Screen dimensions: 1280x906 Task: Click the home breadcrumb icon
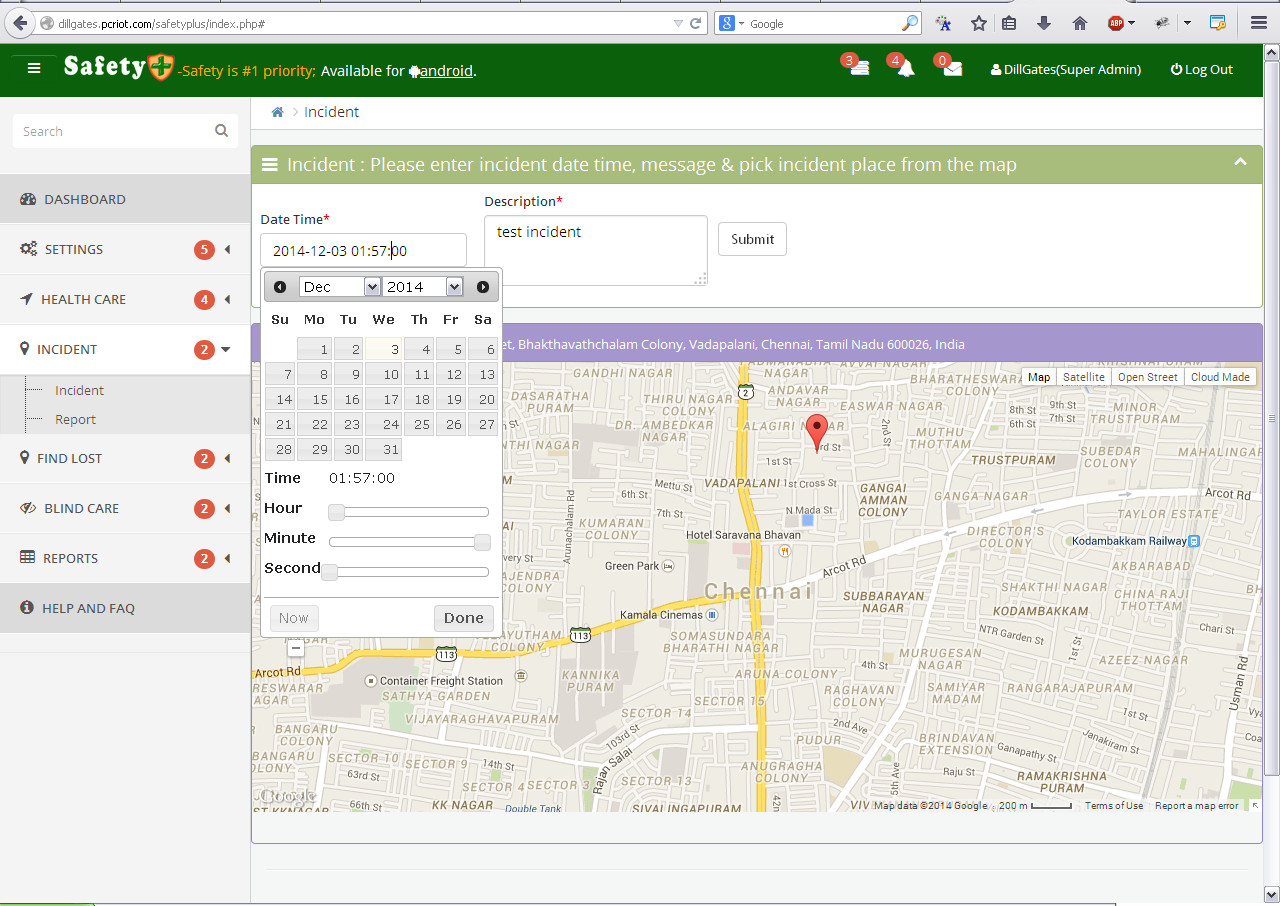click(277, 112)
